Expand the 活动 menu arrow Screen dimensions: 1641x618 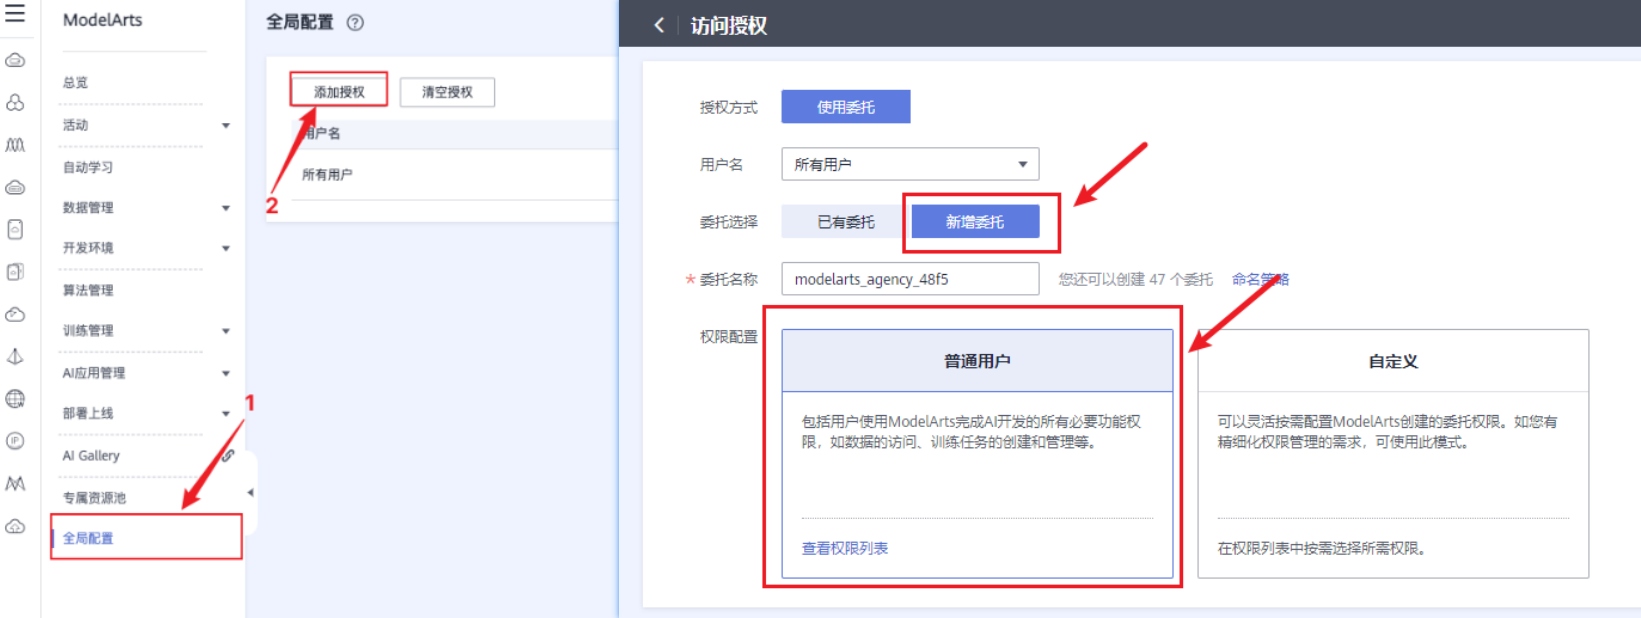coord(226,126)
